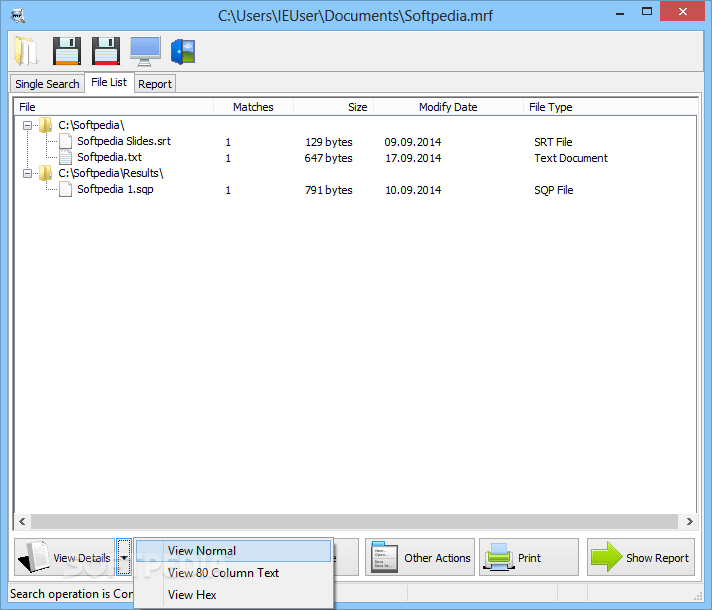
Task: Minimize the Softpedia.mrf window
Action: (620, 13)
